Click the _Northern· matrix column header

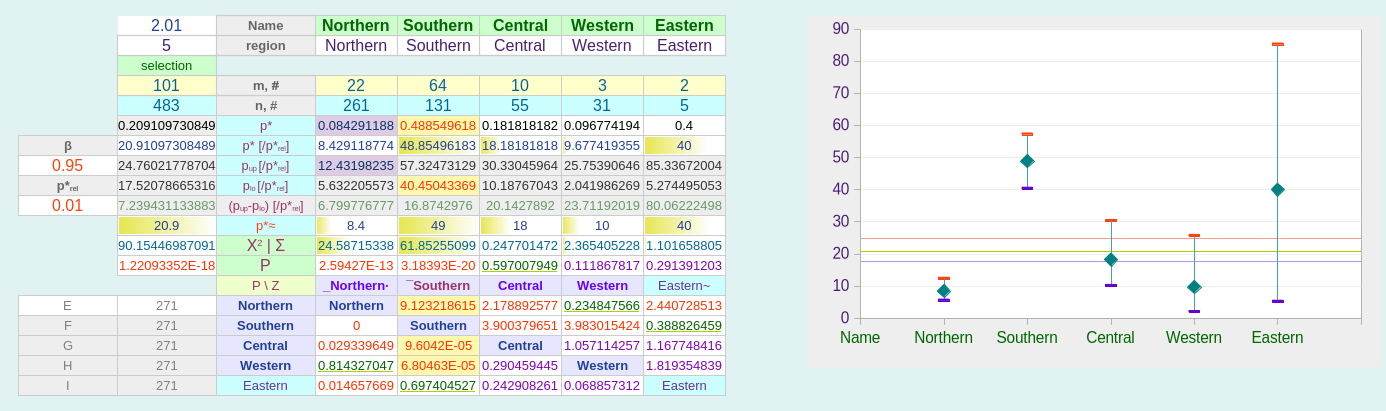click(356, 286)
